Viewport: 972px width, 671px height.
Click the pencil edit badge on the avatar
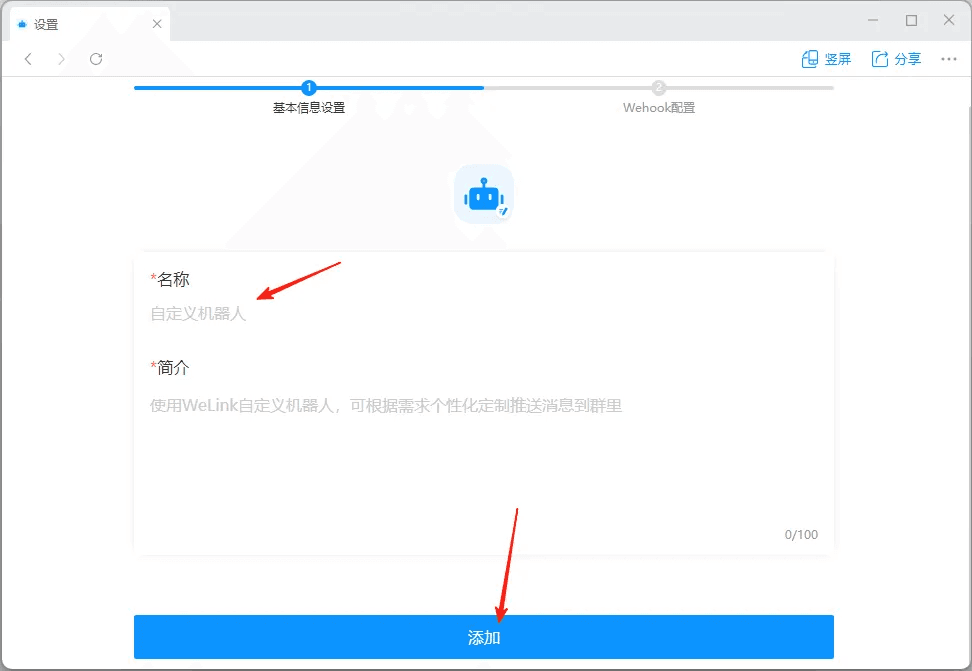503,211
